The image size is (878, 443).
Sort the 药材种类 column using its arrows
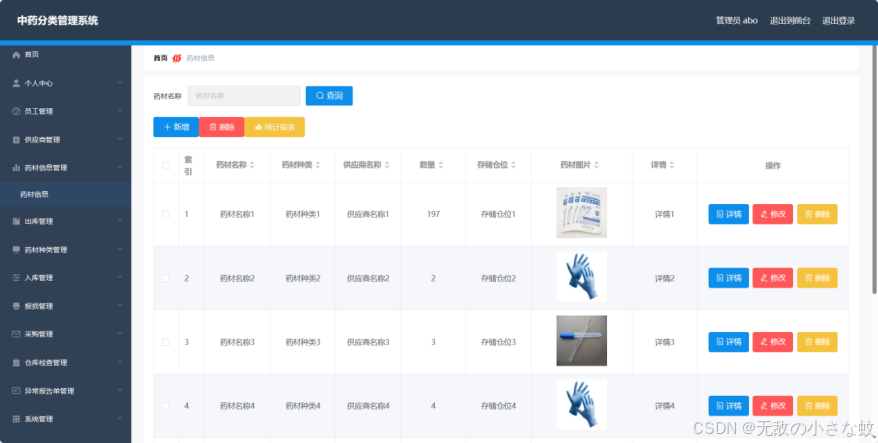pos(317,165)
